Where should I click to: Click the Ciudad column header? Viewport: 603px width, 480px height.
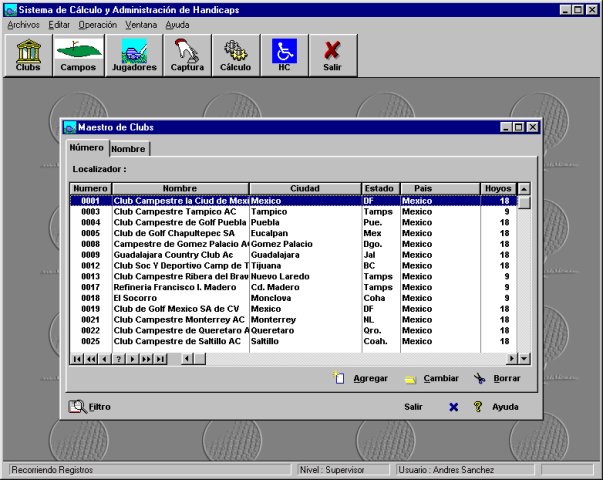pos(304,188)
